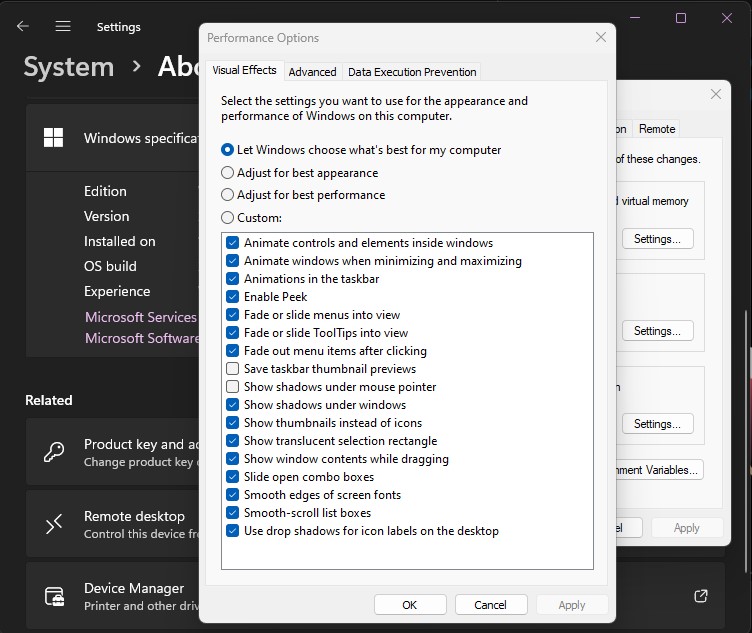The image size is (752, 633).
Task: Open the external link icon in Device Manager row
Action: click(x=701, y=596)
